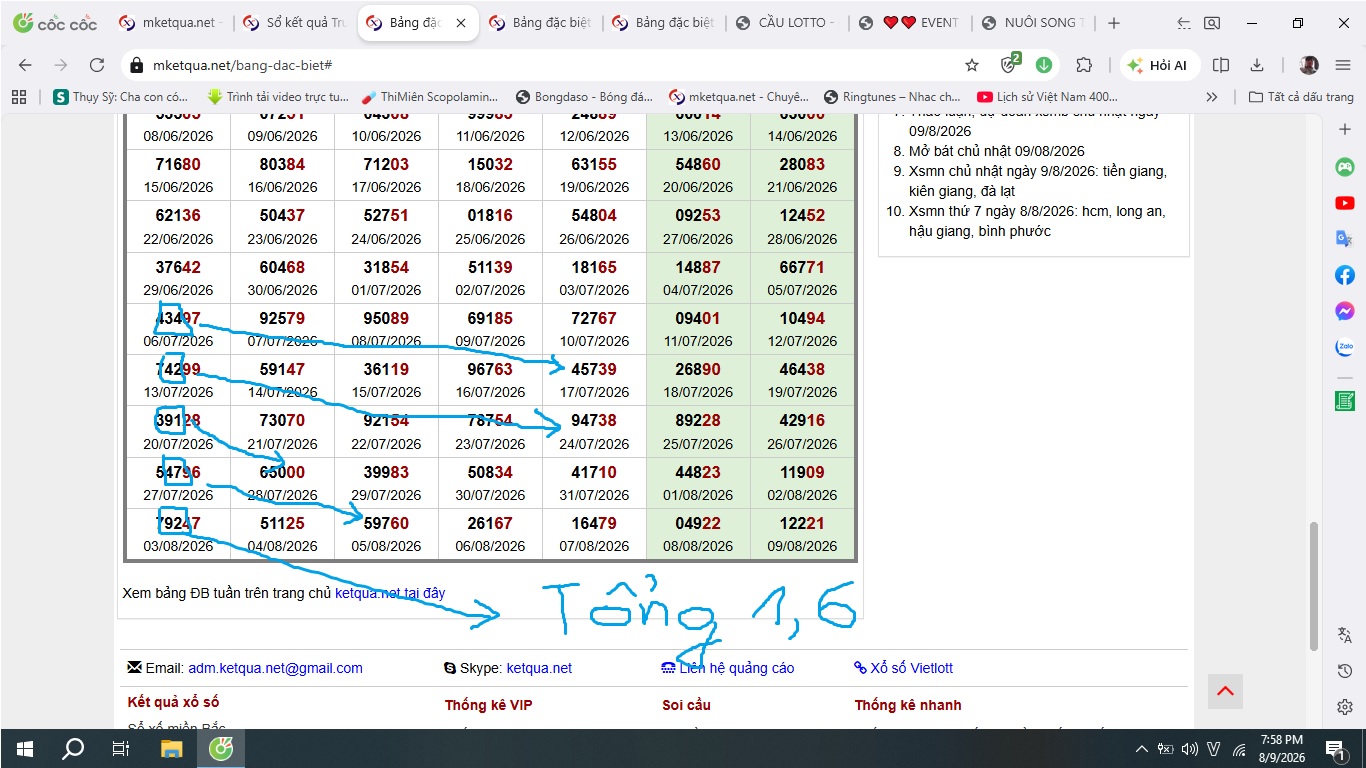This screenshot has height=768, width=1366.
Task: Switch to the CẦU LOTTO tab
Action: click(x=786, y=23)
